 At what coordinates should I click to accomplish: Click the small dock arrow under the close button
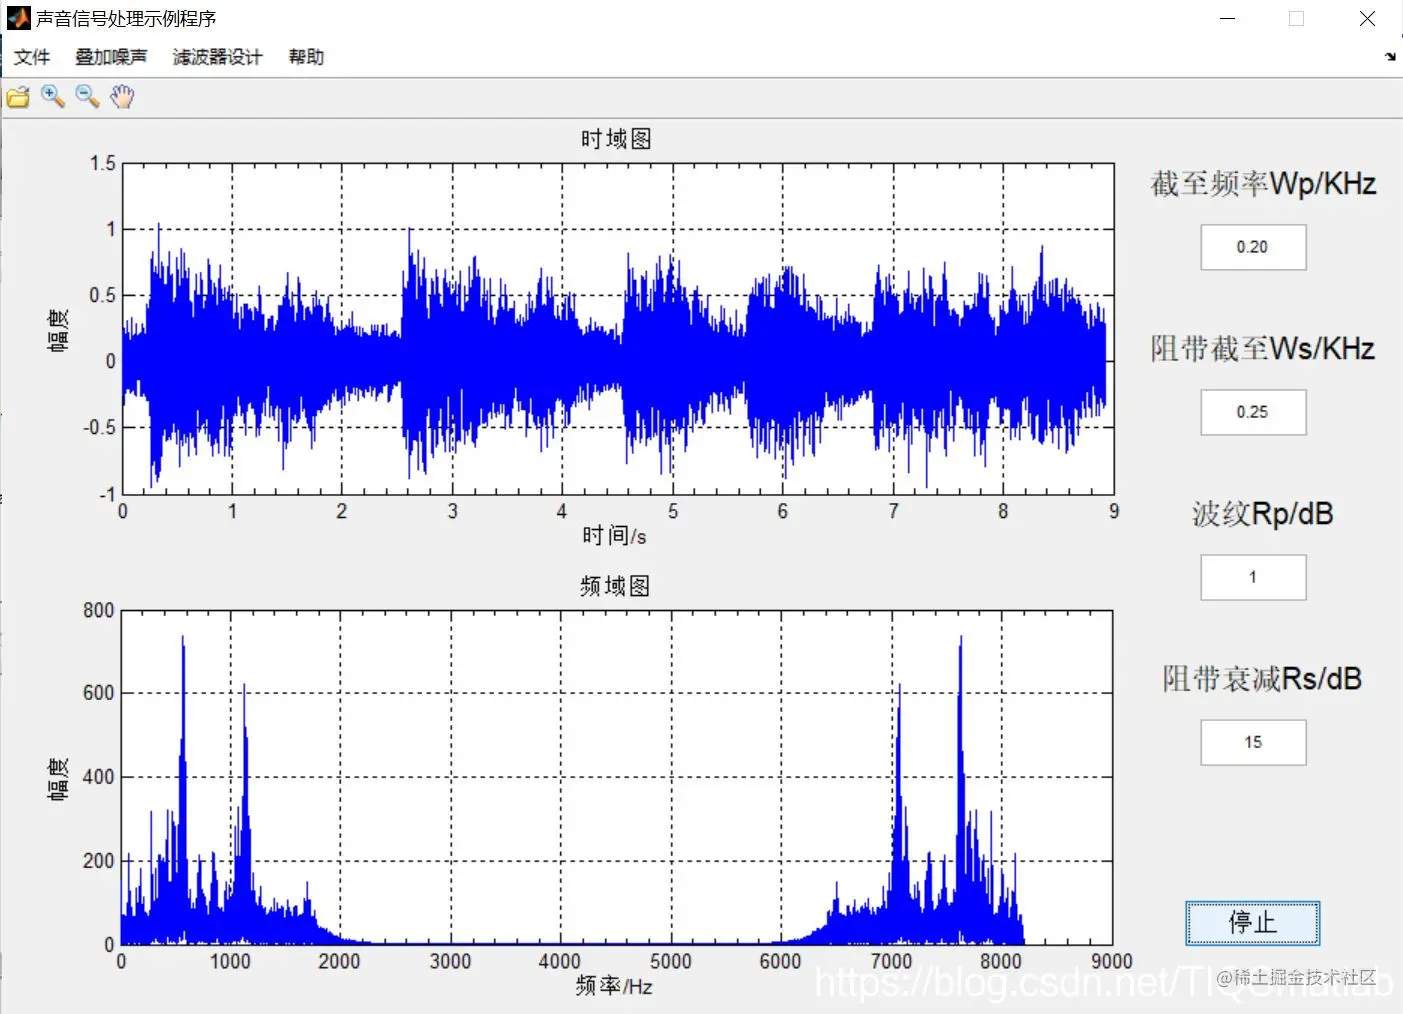1390,56
